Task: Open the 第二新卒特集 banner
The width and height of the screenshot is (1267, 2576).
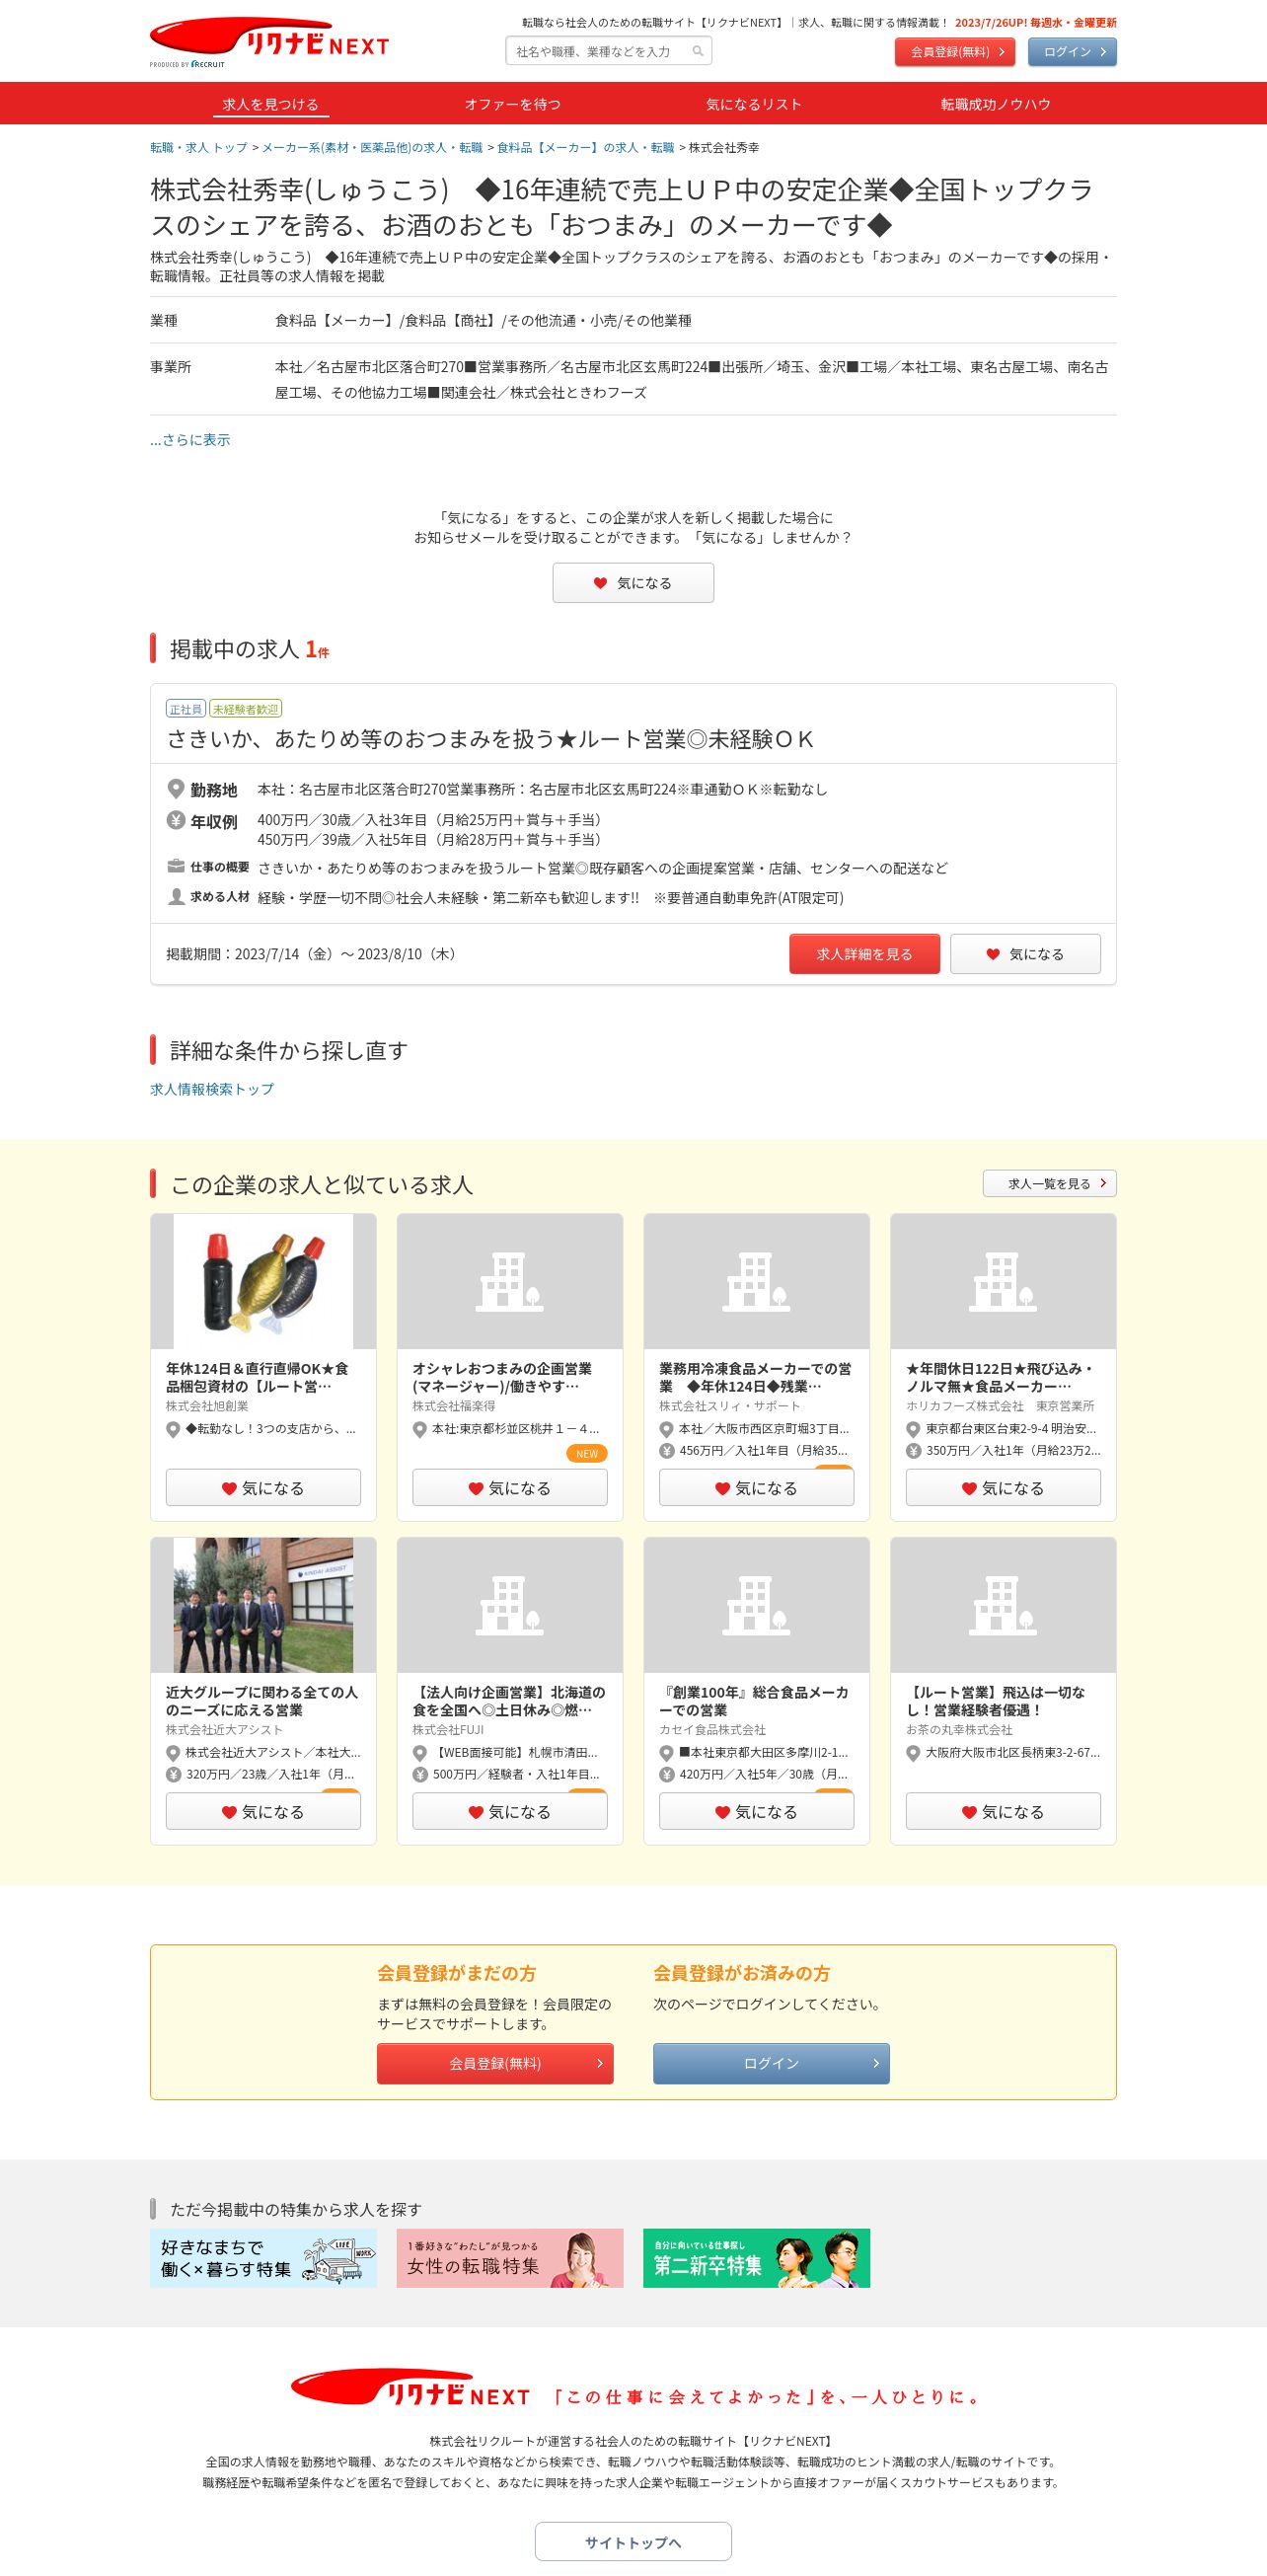Action: [x=757, y=2258]
